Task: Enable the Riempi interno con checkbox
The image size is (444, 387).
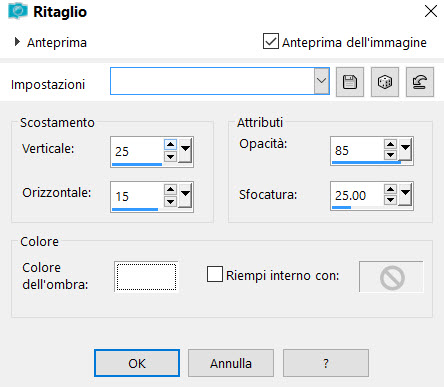Action: 215,274
